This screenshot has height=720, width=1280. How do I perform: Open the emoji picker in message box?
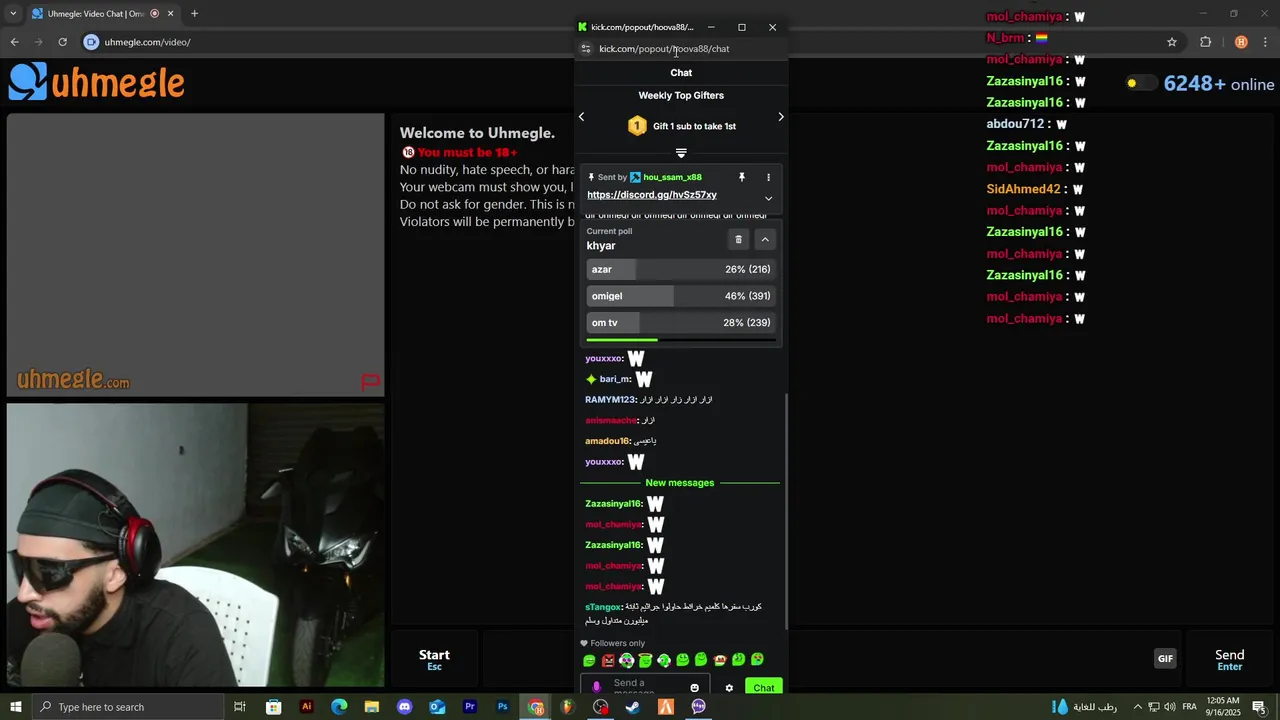[x=694, y=688]
